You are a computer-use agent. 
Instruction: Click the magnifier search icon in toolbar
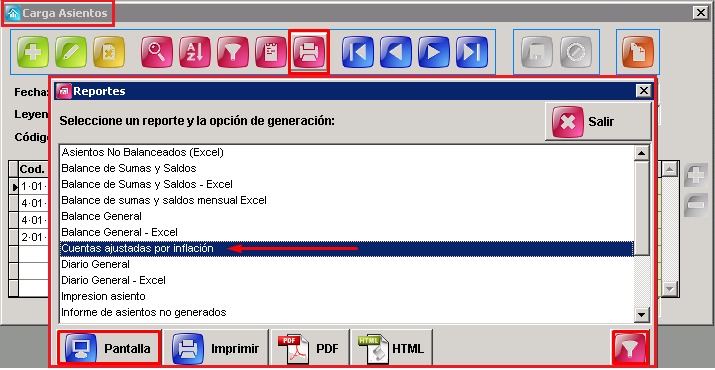pyautogui.click(x=157, y=52)
